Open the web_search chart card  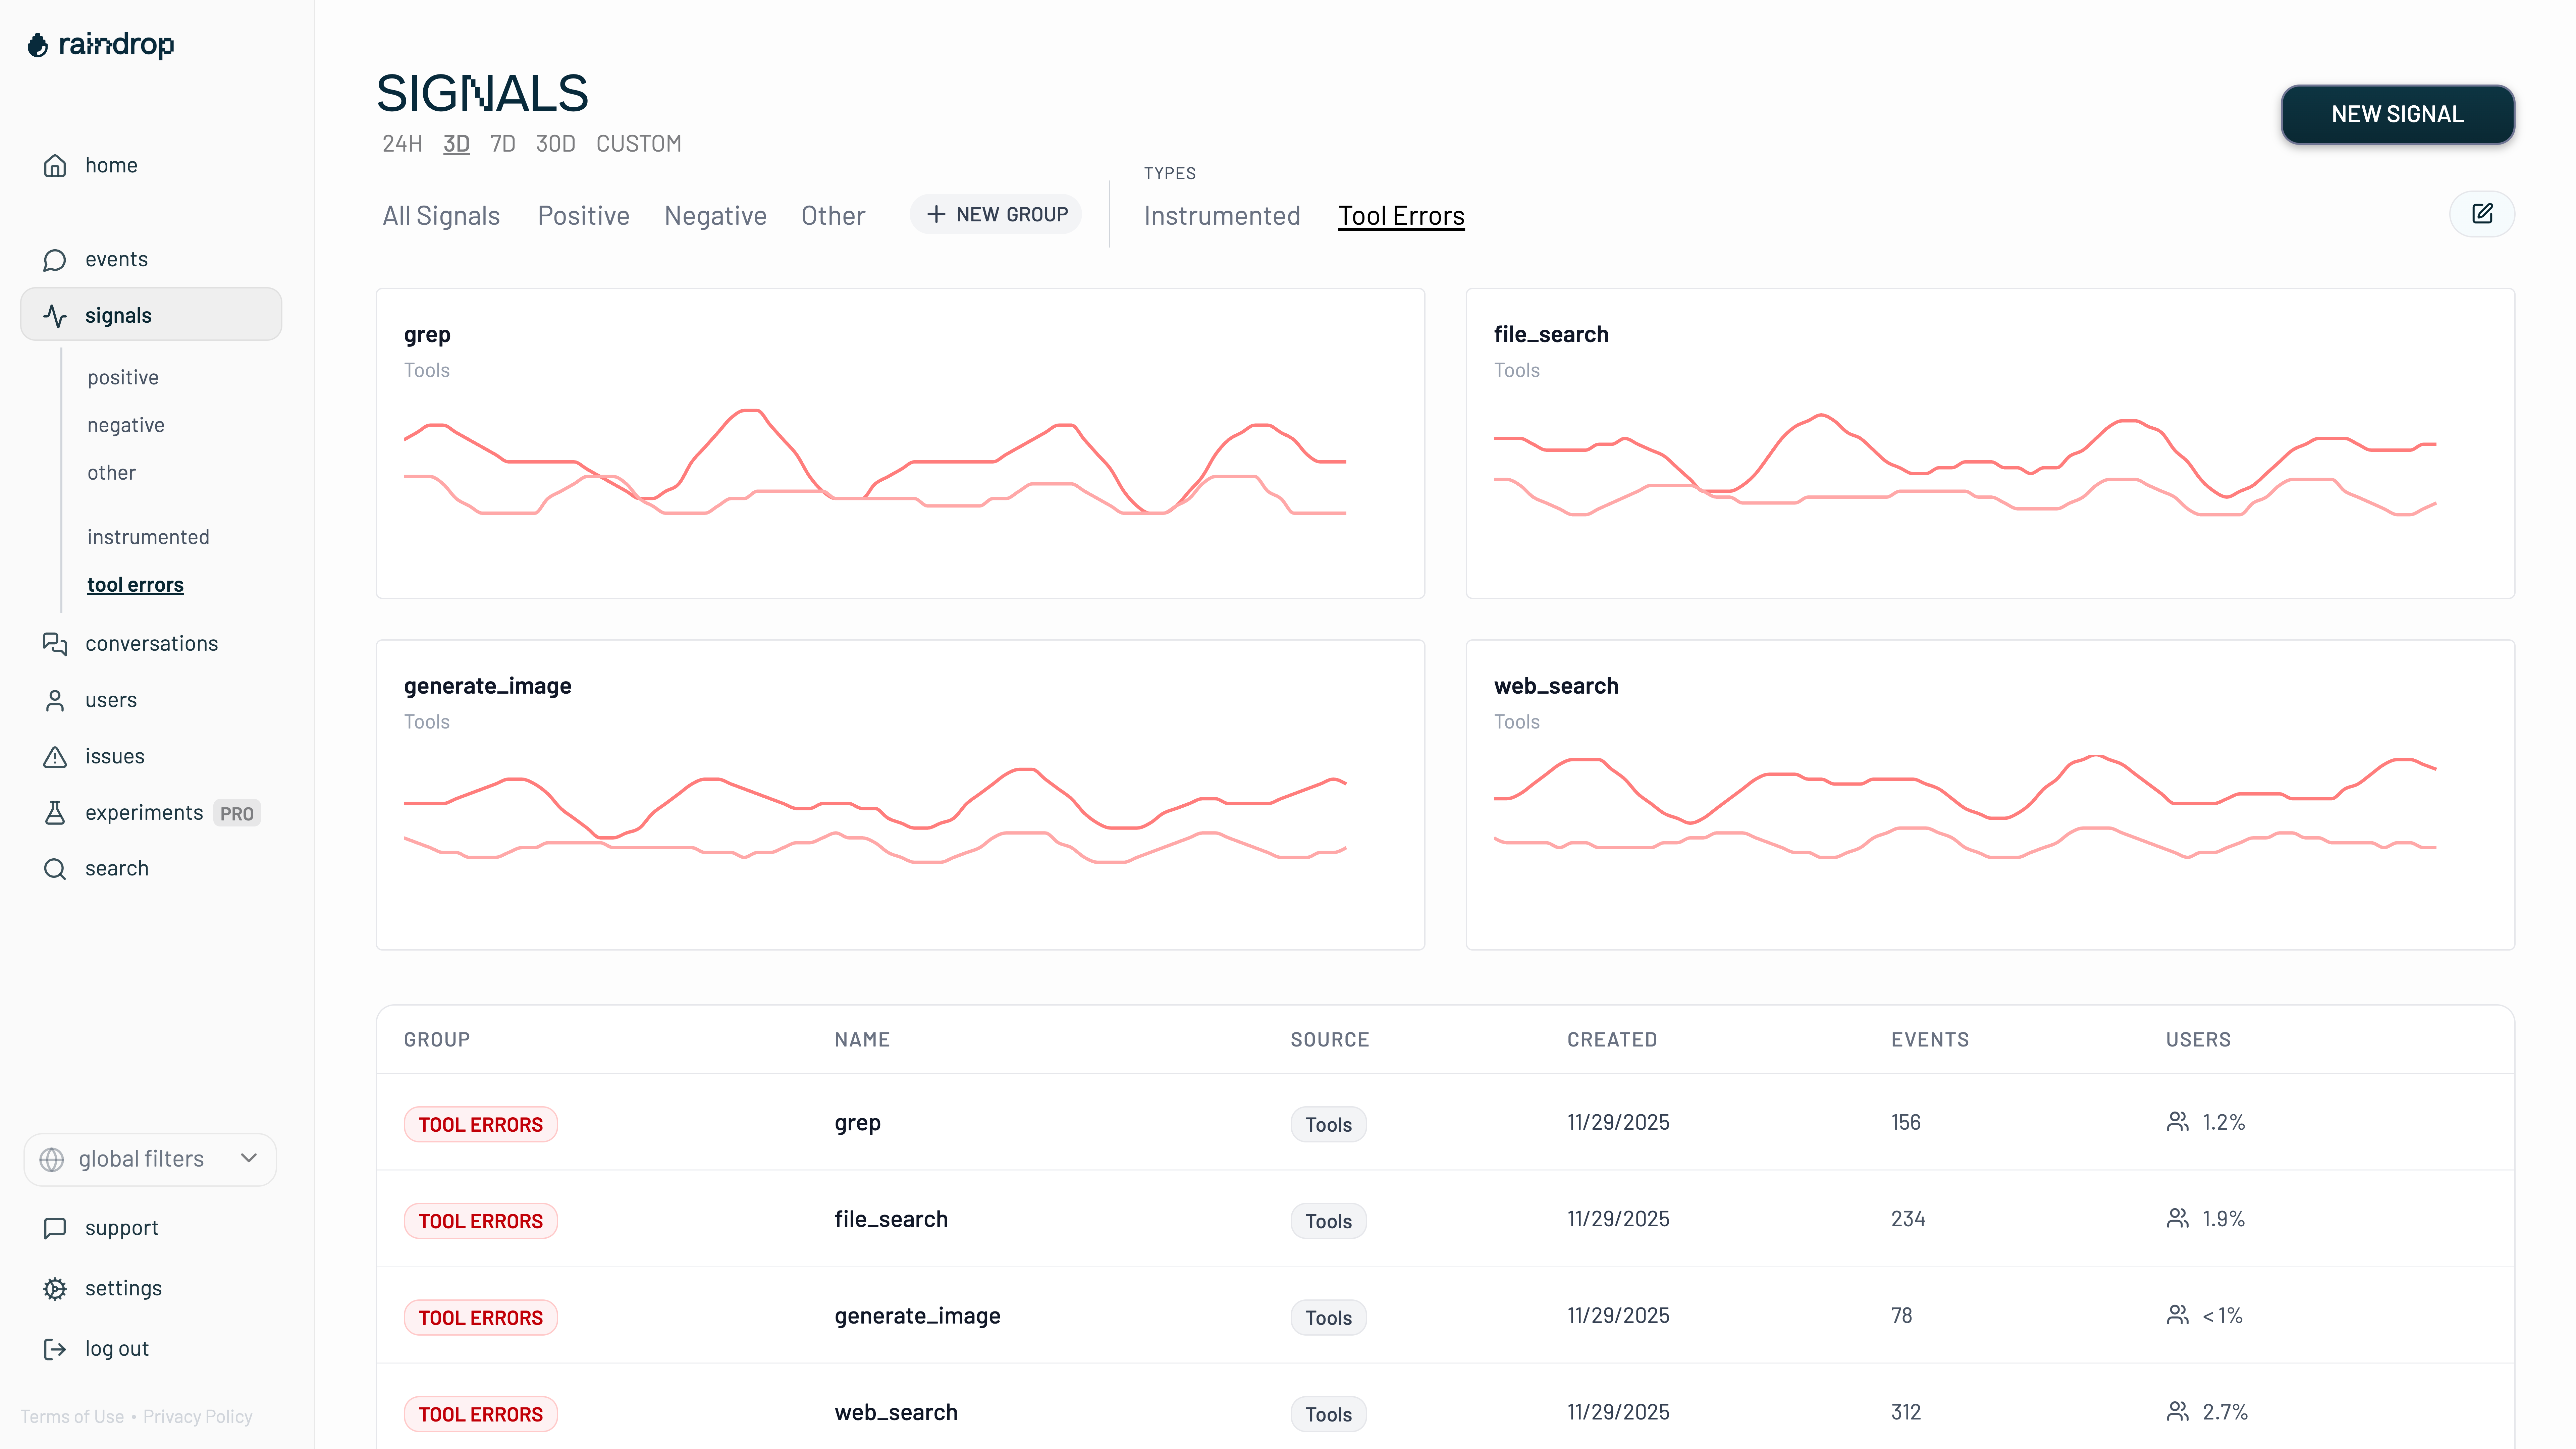click(x=1989, y=795)
